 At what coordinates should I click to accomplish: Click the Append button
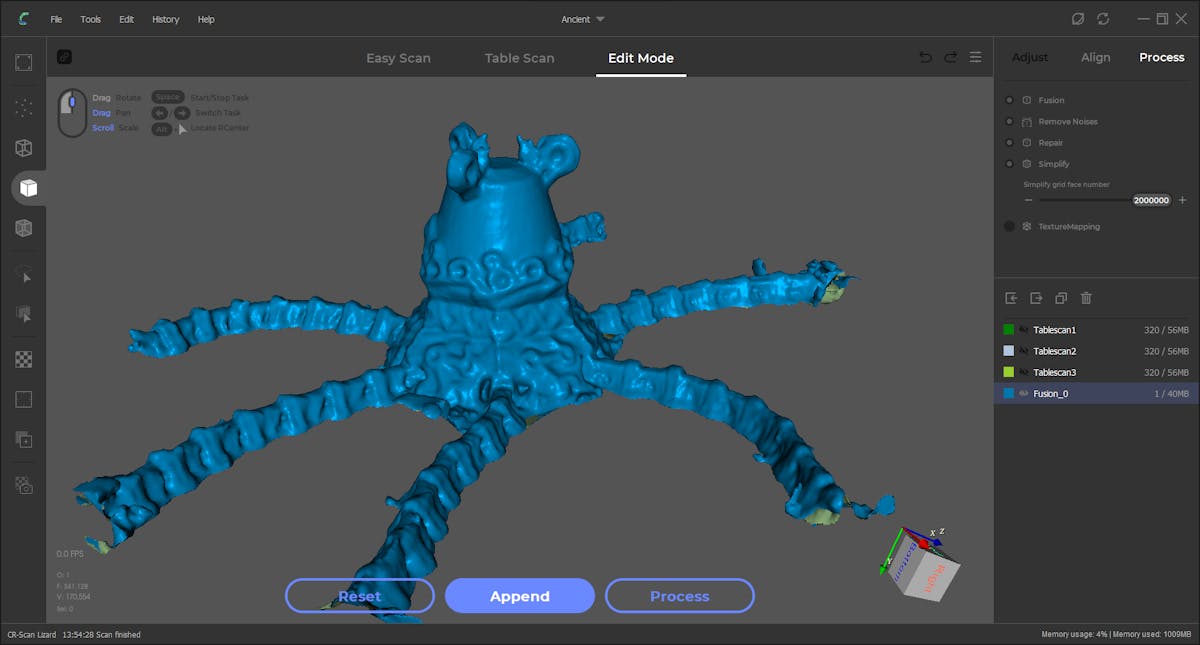(519, 596)
